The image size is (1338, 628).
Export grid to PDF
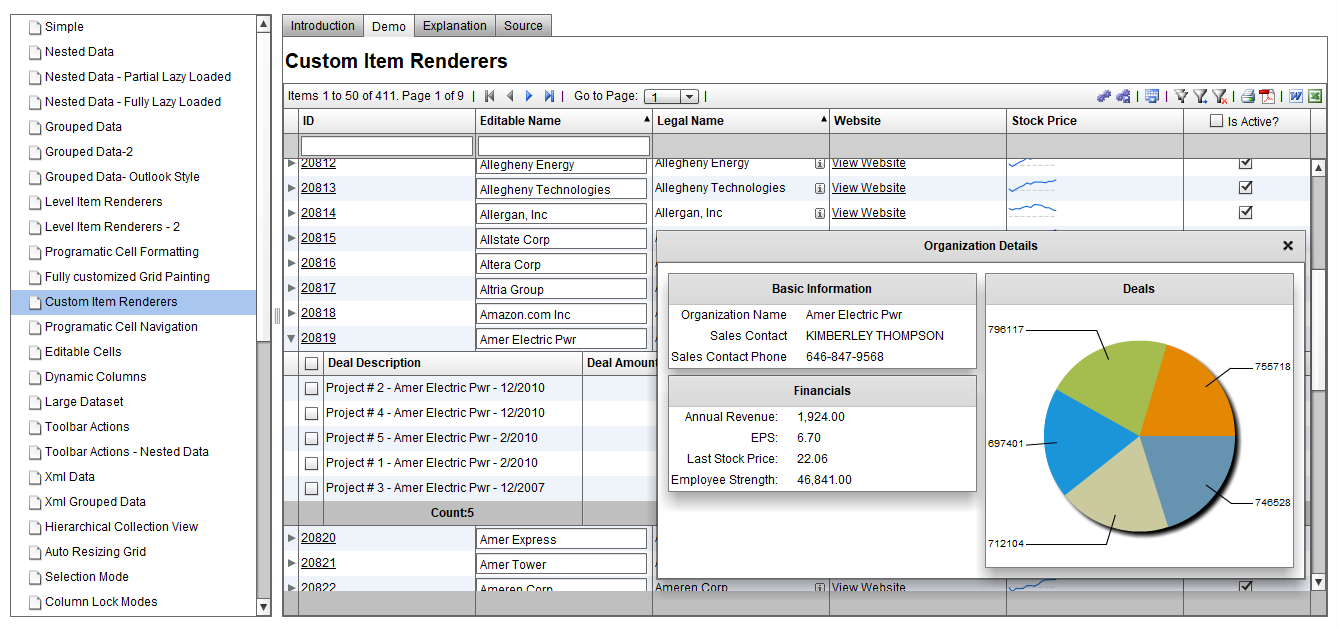(x=1266, y=96)
